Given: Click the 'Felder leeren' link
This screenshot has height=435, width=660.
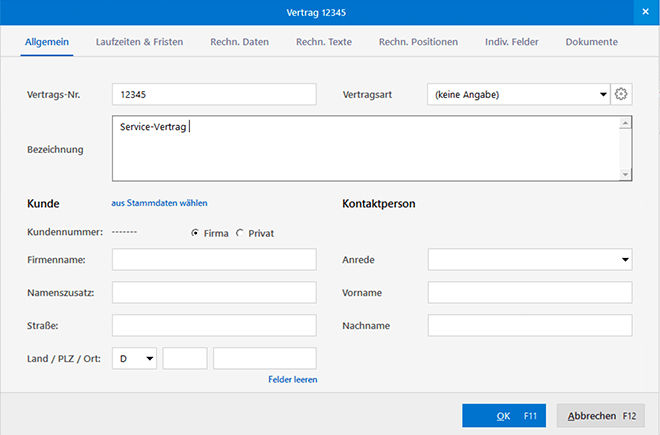Looking at the screenshot, I should [292, 380].
